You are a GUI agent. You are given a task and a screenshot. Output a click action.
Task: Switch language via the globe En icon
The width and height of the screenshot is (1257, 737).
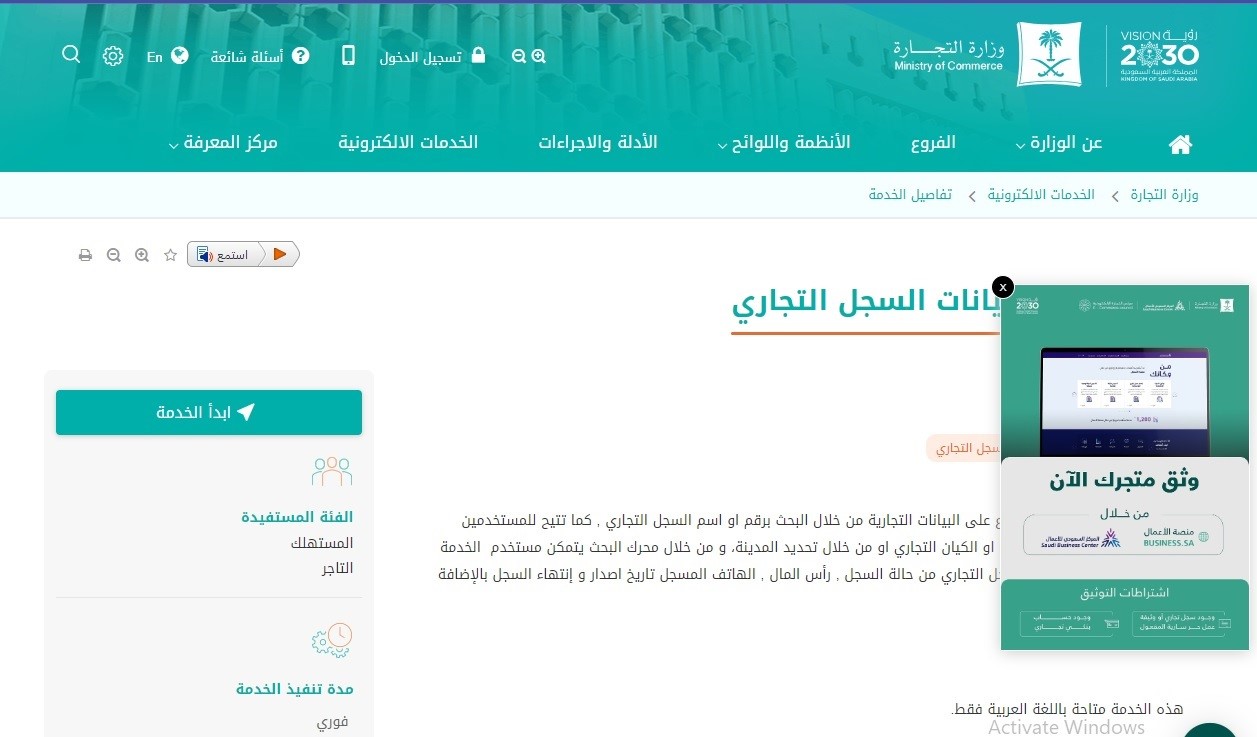(x=167, y=57)
